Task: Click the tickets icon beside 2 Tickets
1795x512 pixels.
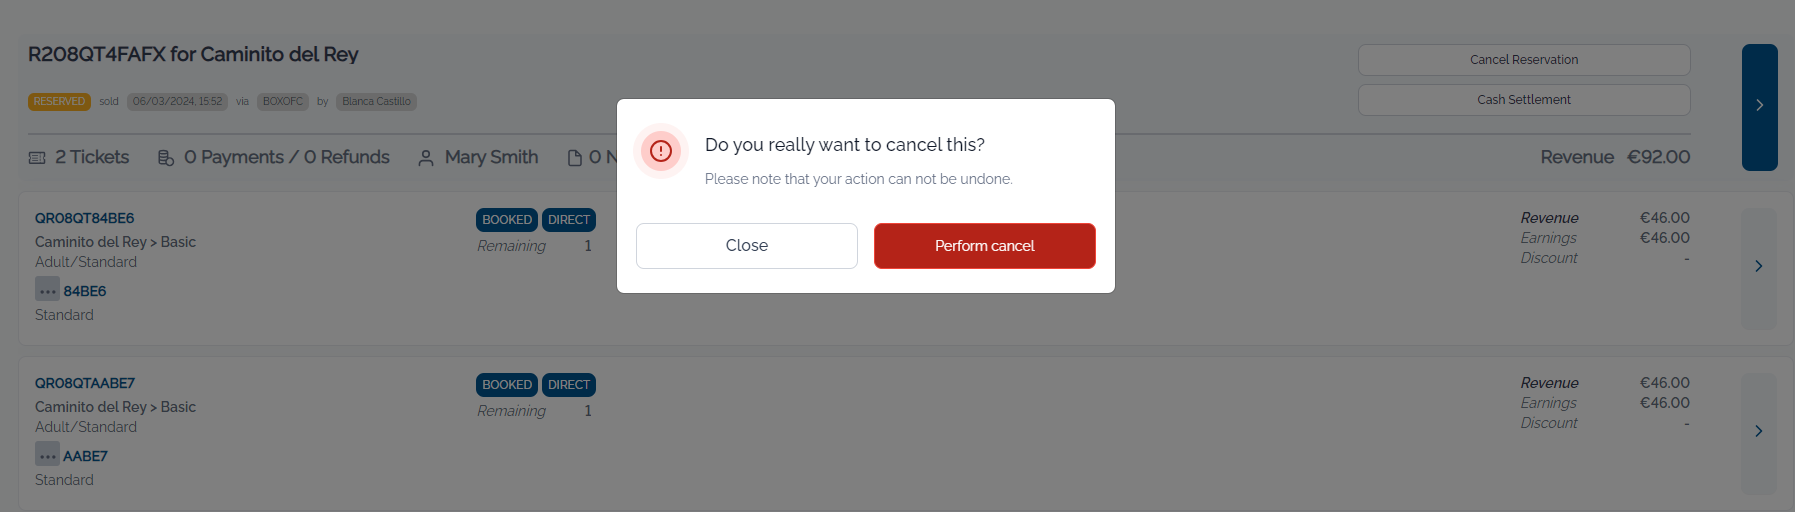Action: click(37, 158)
